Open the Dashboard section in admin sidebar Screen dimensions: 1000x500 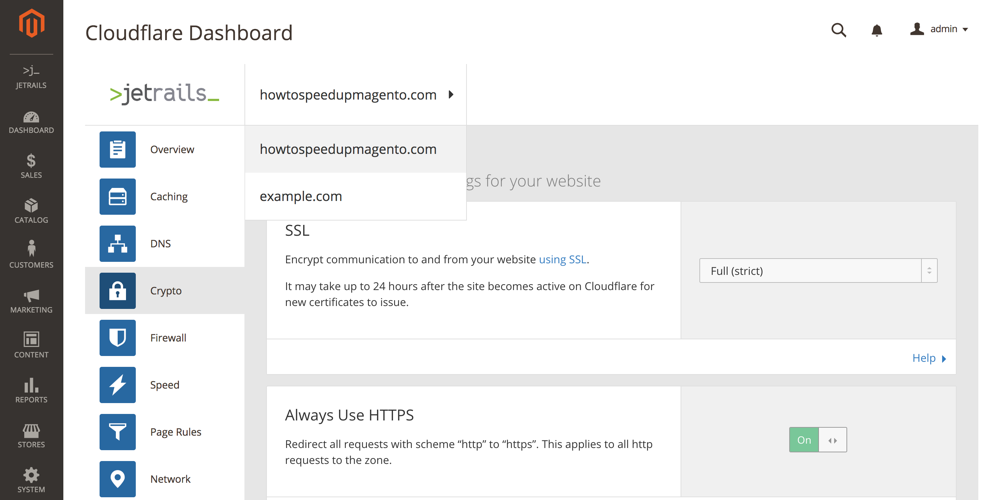31,122
